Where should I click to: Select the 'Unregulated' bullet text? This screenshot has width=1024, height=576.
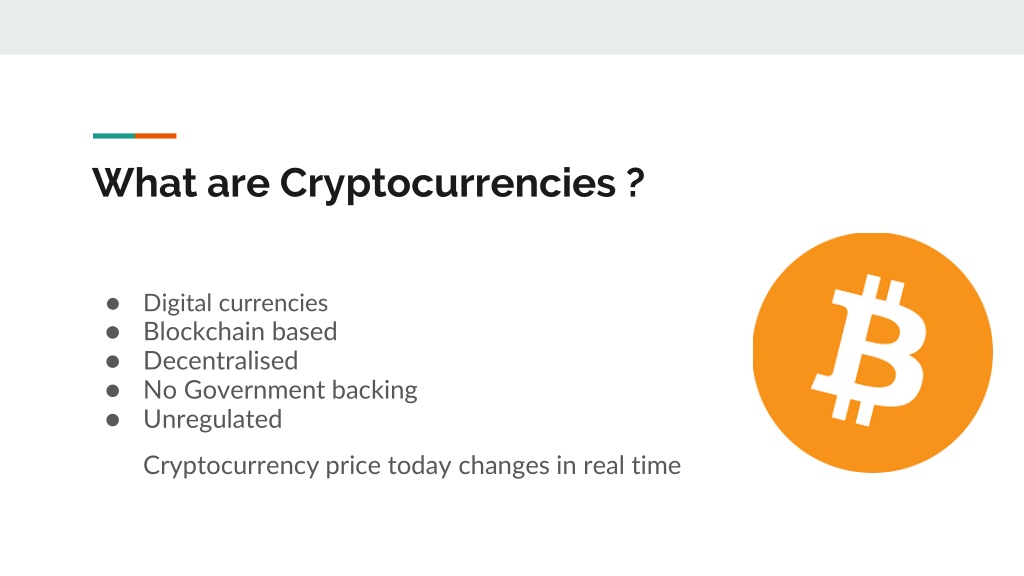pos(212,419)
